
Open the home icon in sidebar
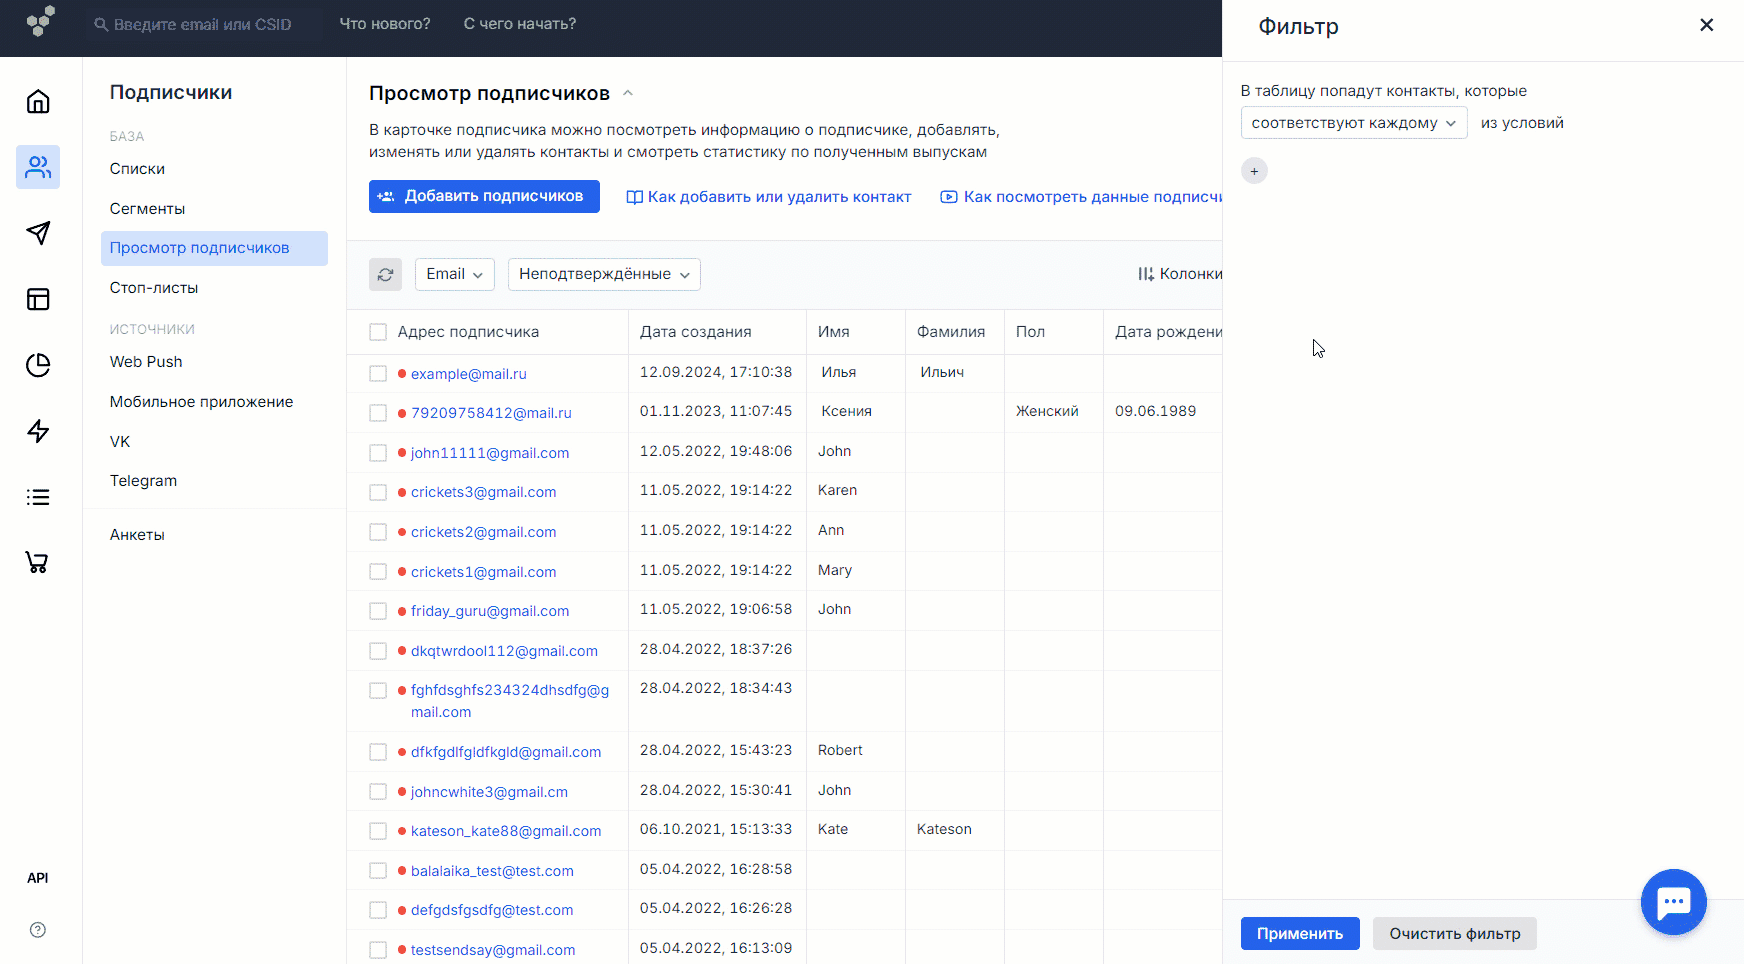(x=38, y=102)
